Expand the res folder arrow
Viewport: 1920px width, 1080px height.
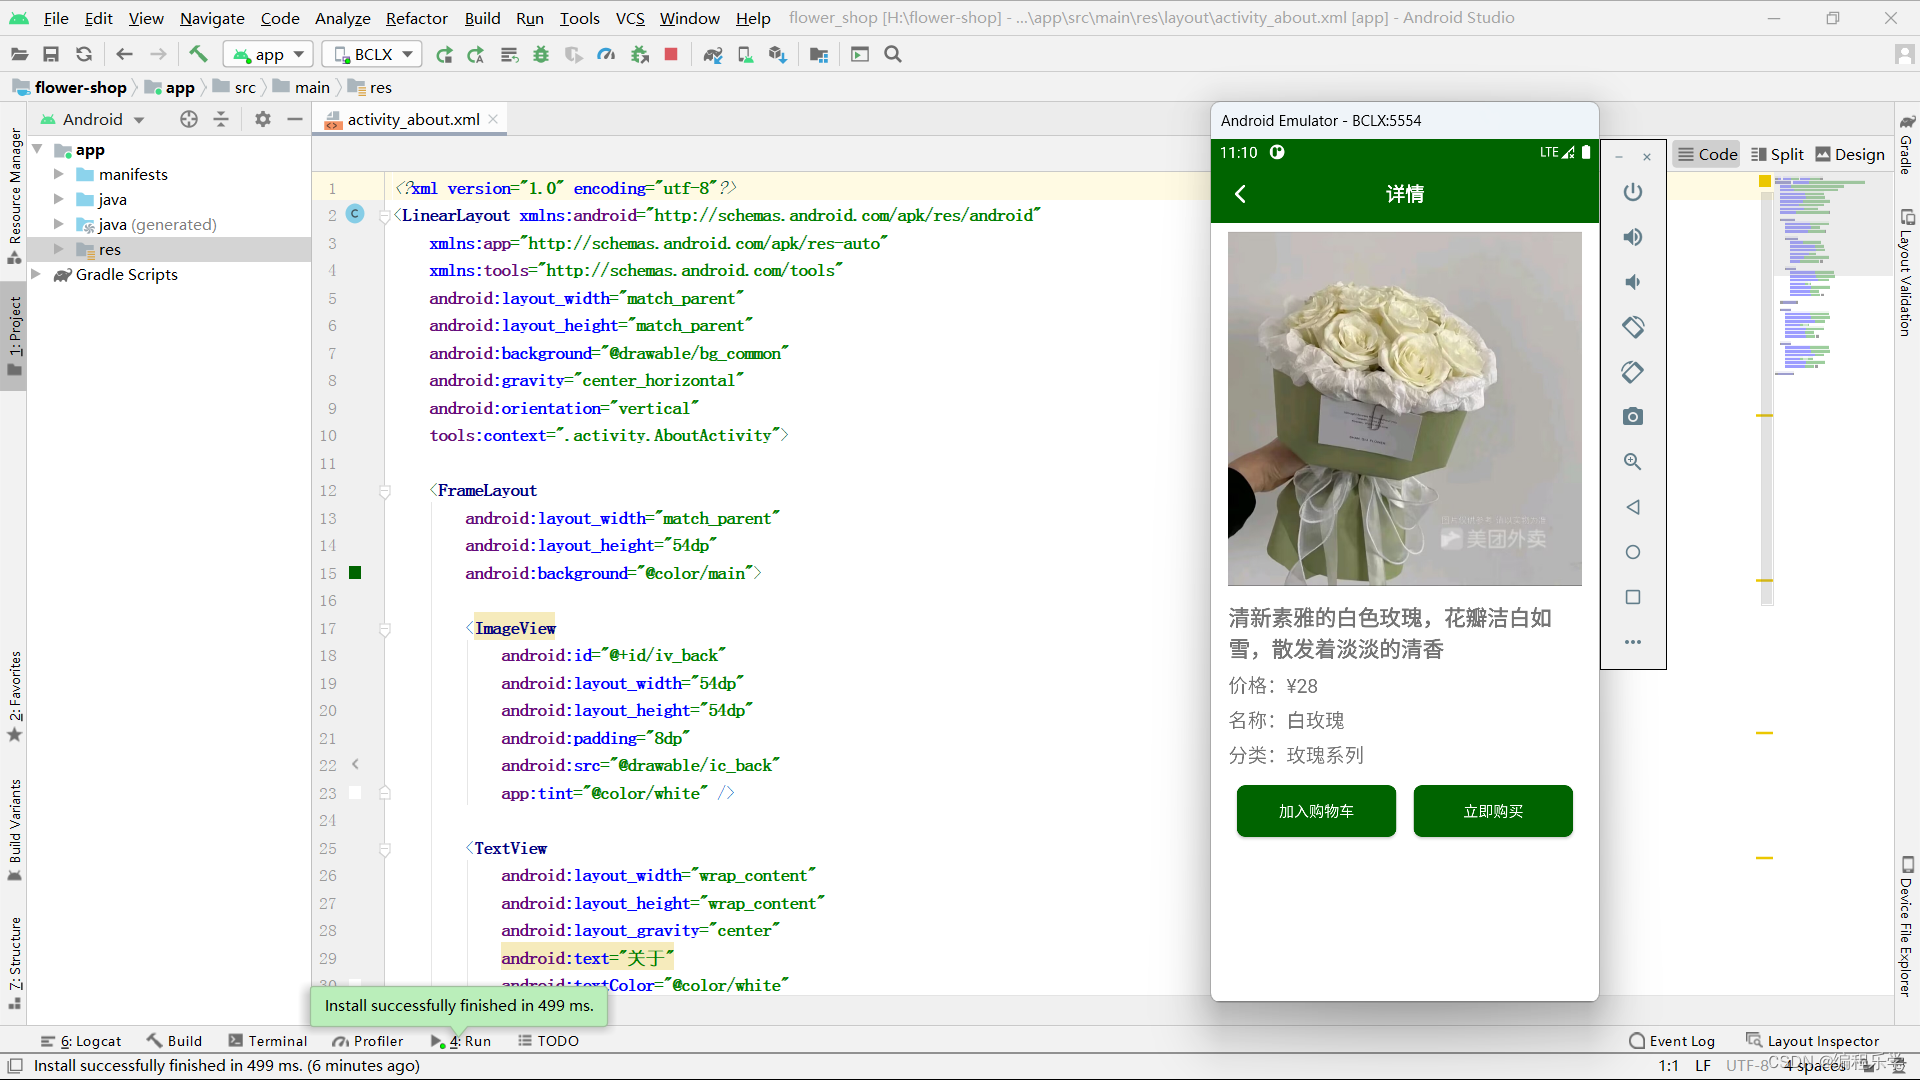pos(58,249)
